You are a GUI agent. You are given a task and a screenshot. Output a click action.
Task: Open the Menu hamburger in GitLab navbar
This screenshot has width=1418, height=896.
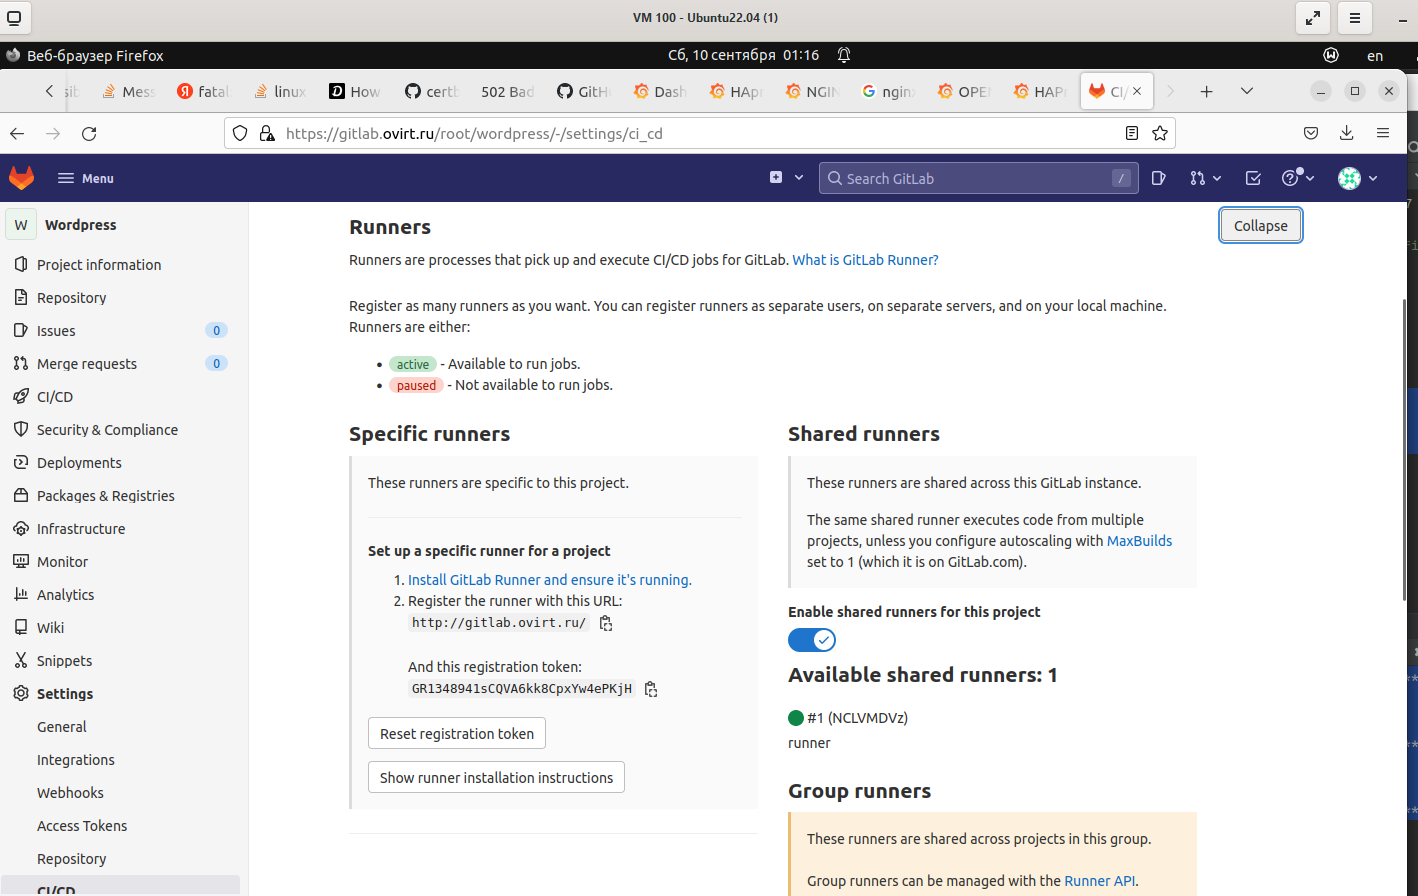[85, 178]
